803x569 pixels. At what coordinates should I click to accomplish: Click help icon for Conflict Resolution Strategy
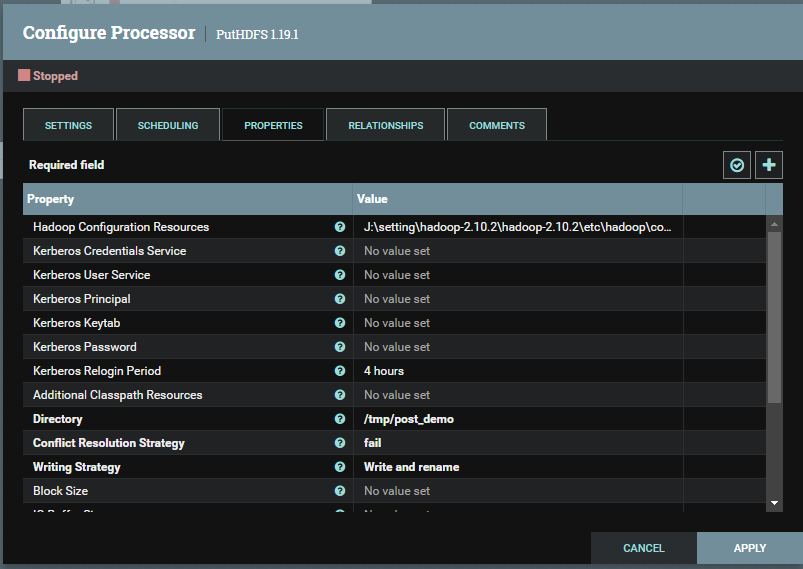point(340,443)
